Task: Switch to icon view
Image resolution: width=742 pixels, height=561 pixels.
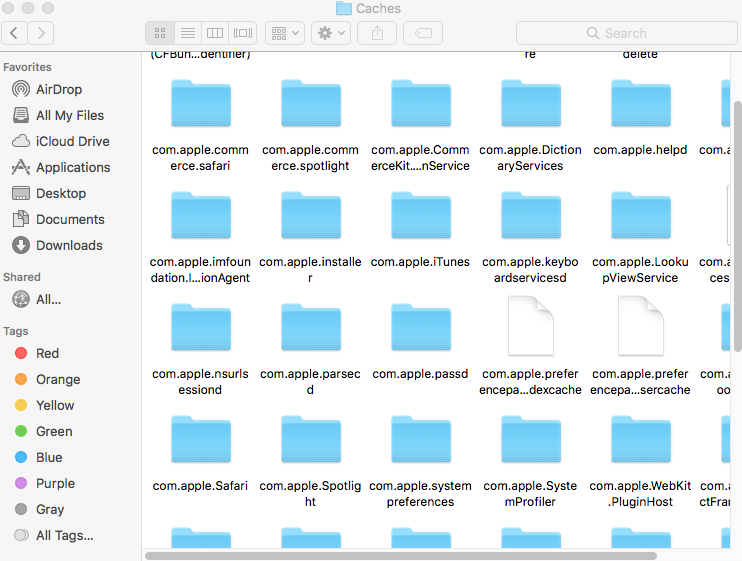Action: (160, 33)
